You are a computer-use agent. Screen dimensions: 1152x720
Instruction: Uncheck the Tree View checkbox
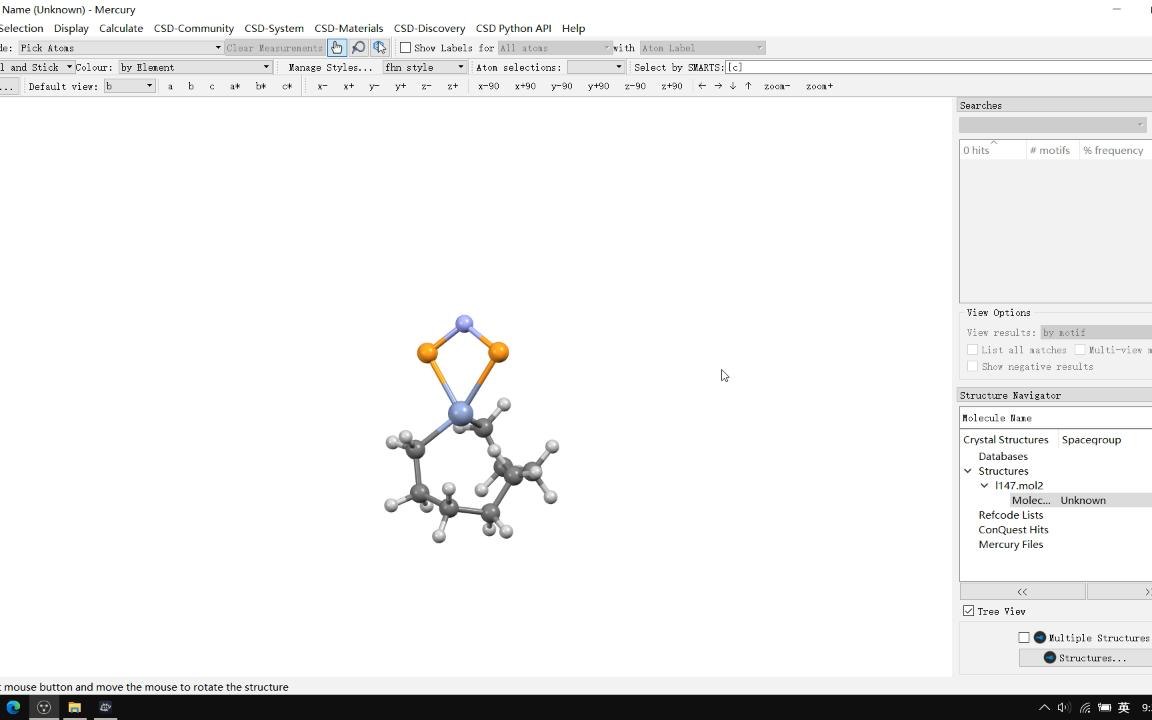click(x=969, y=611)
